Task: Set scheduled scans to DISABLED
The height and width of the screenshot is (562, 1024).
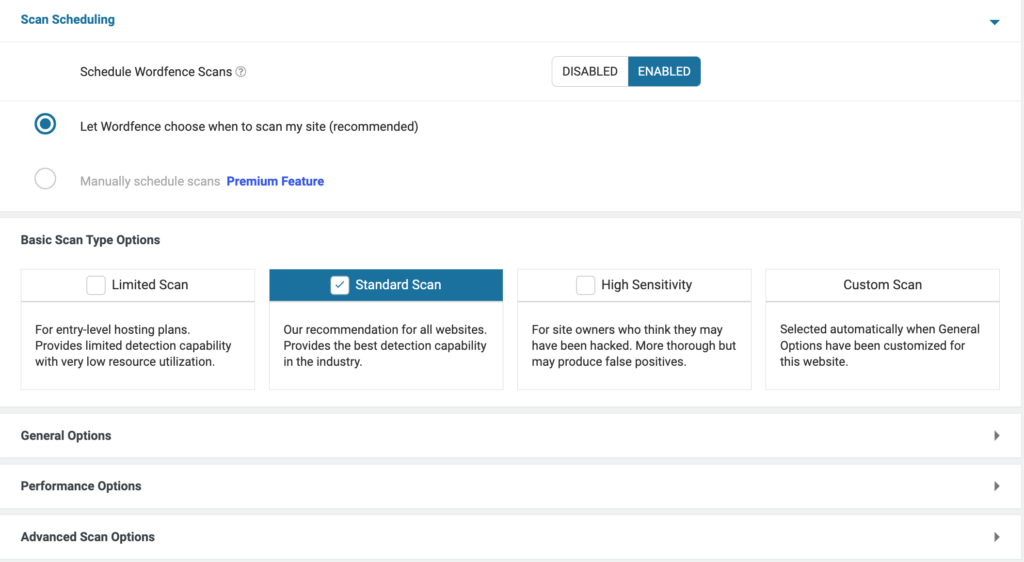Action: pyautogui.click(x=590, y=72)
